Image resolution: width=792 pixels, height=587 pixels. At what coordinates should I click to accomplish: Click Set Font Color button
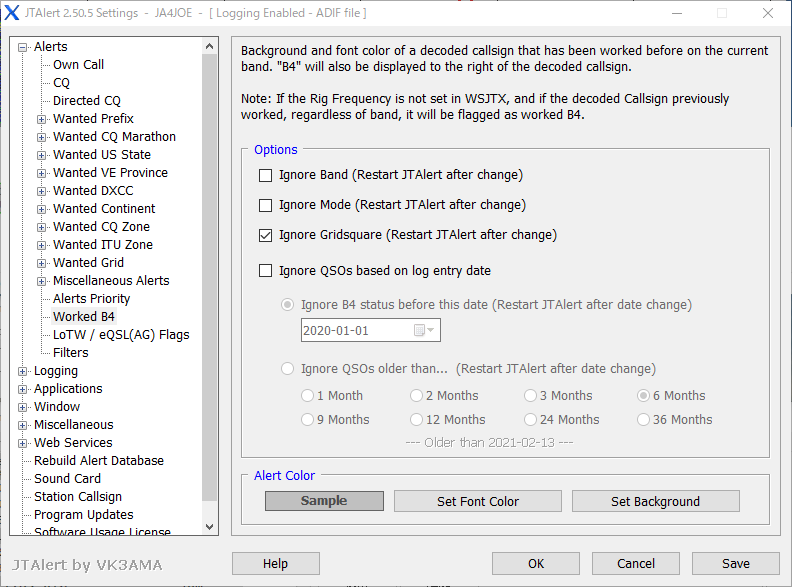click(478, 501)
